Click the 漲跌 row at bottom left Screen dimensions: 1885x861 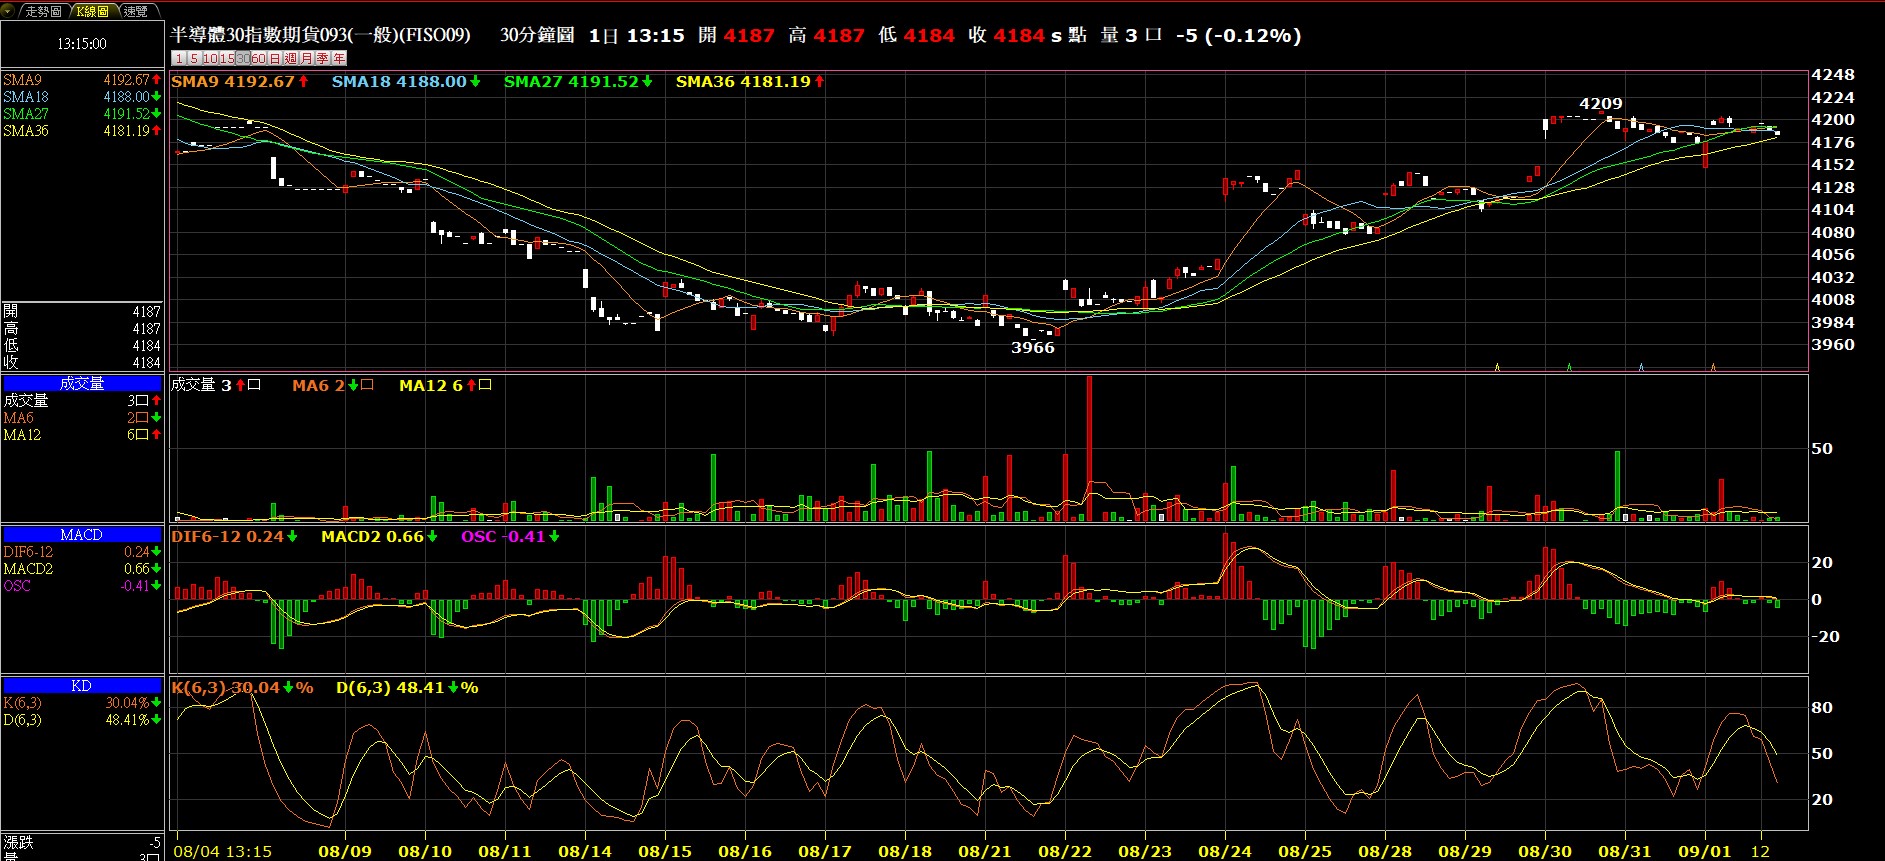tap(82, 842)
